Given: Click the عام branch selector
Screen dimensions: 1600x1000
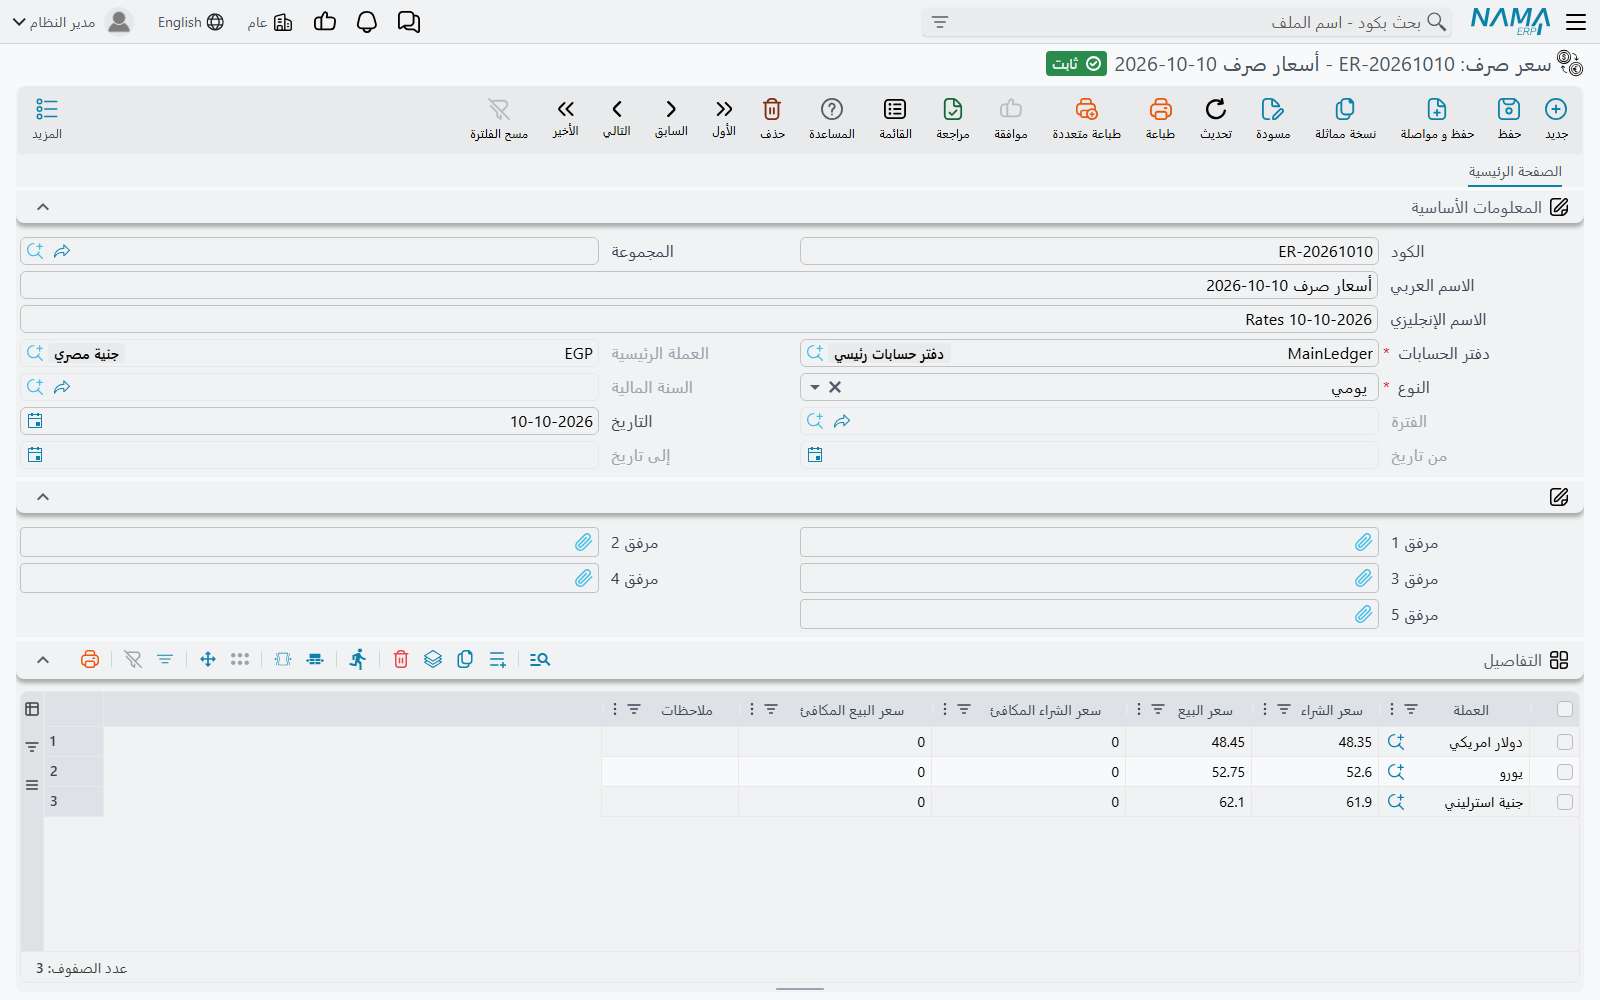Looking at the screenshot, I should point(270,22).
